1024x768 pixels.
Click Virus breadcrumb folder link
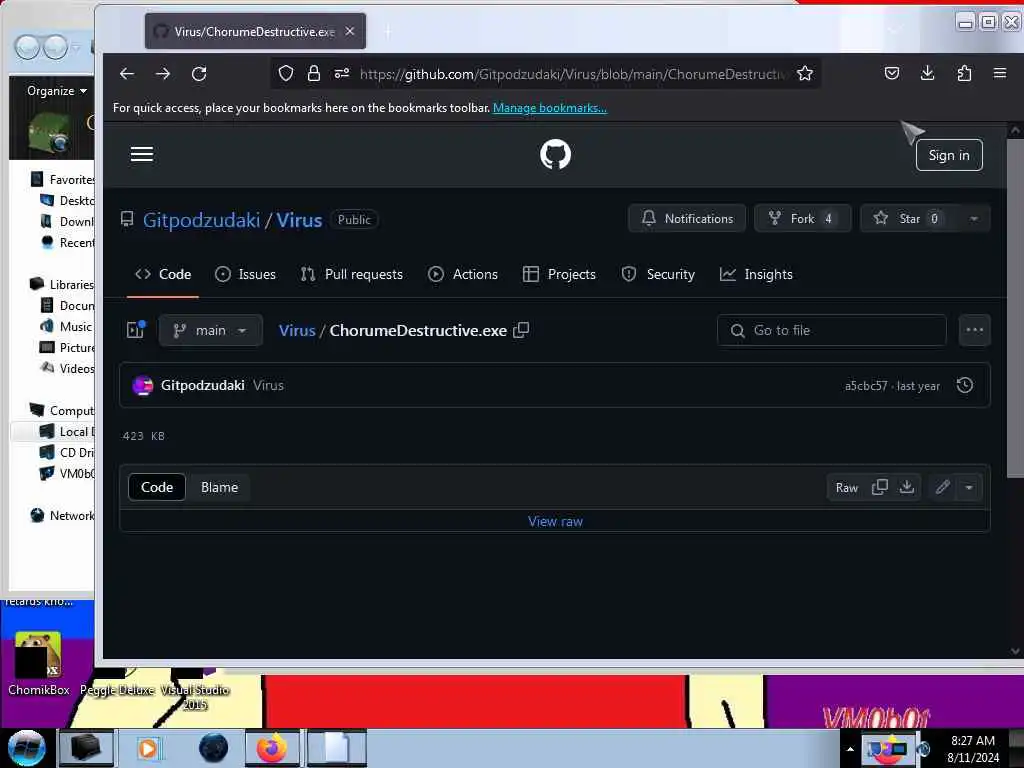(297, 330)
